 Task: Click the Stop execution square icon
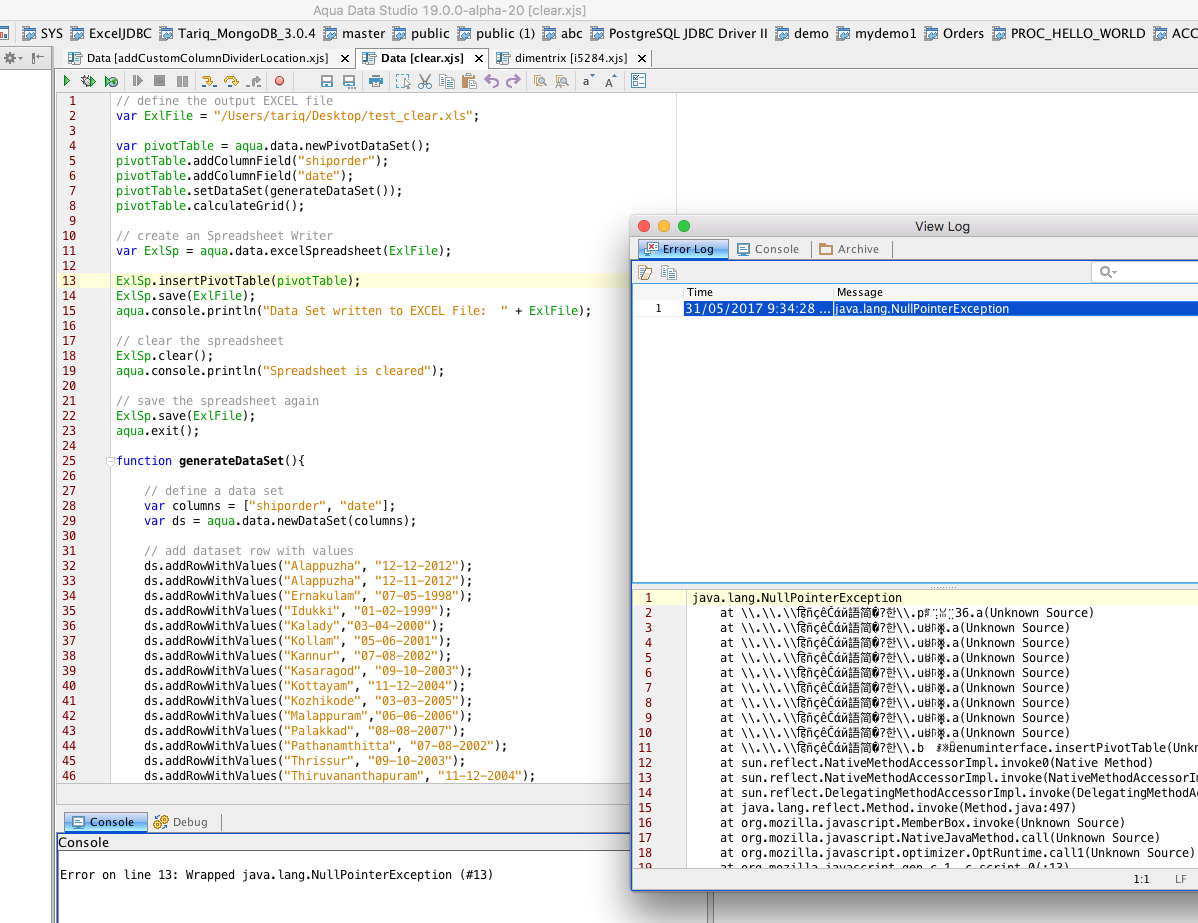coord(160,81)
